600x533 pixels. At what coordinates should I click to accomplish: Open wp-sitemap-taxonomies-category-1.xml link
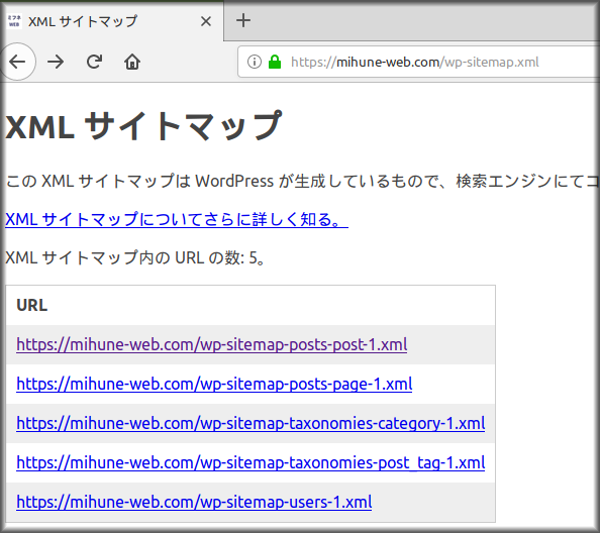pyautogui.click(x=251, y=423)
